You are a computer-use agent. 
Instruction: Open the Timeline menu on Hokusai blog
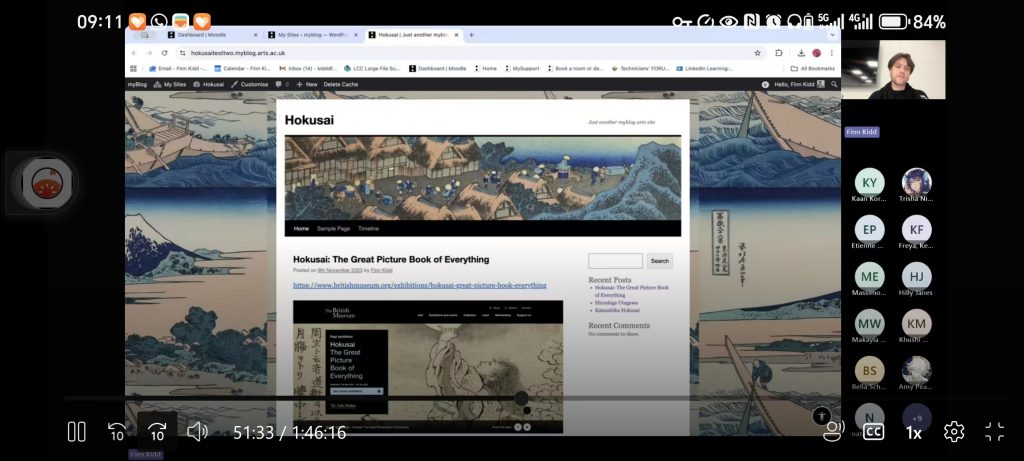tap(368, 228)
